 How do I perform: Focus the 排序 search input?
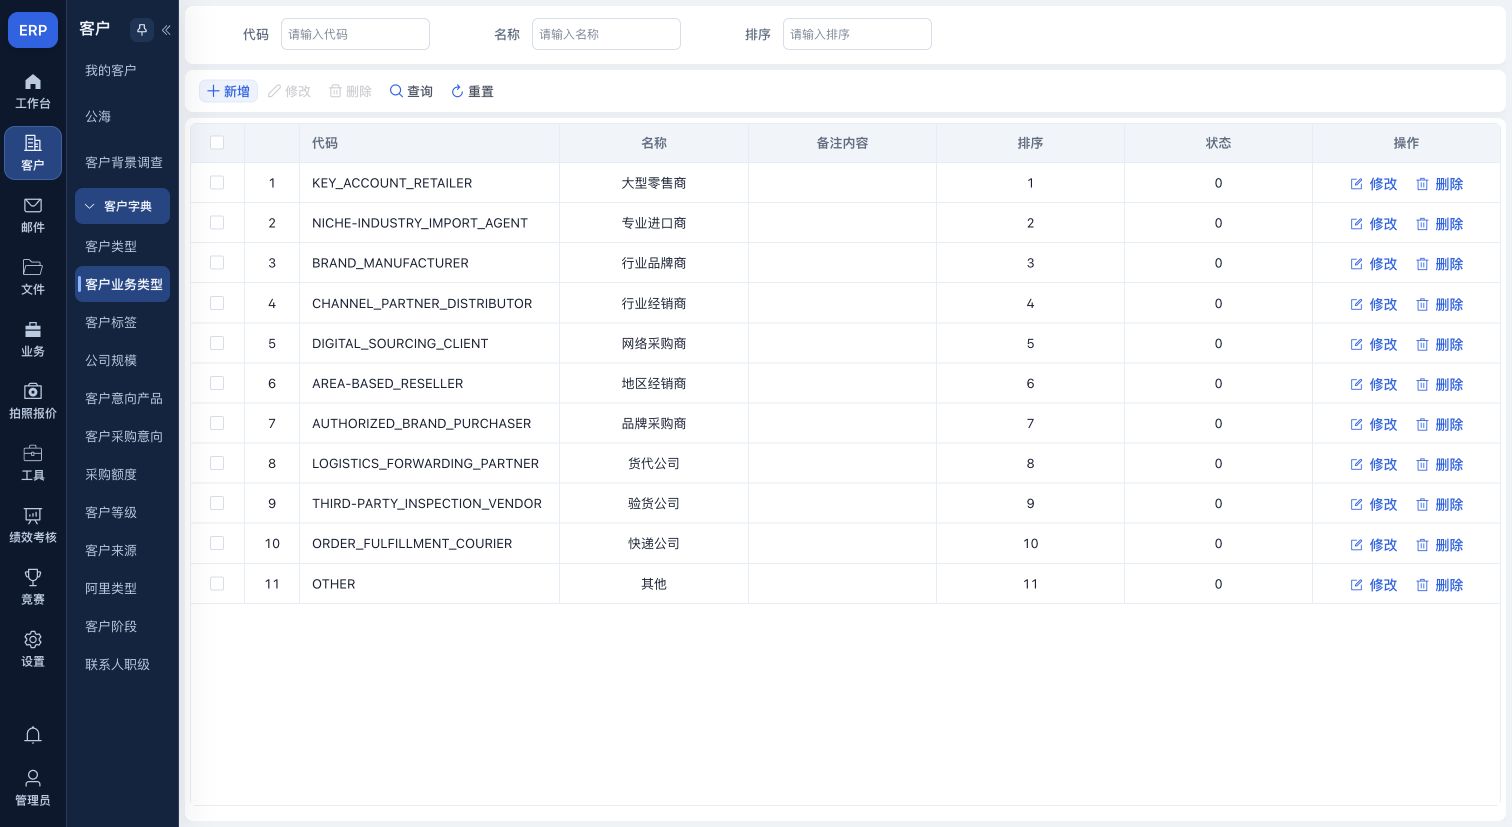[x=857, y=34]
